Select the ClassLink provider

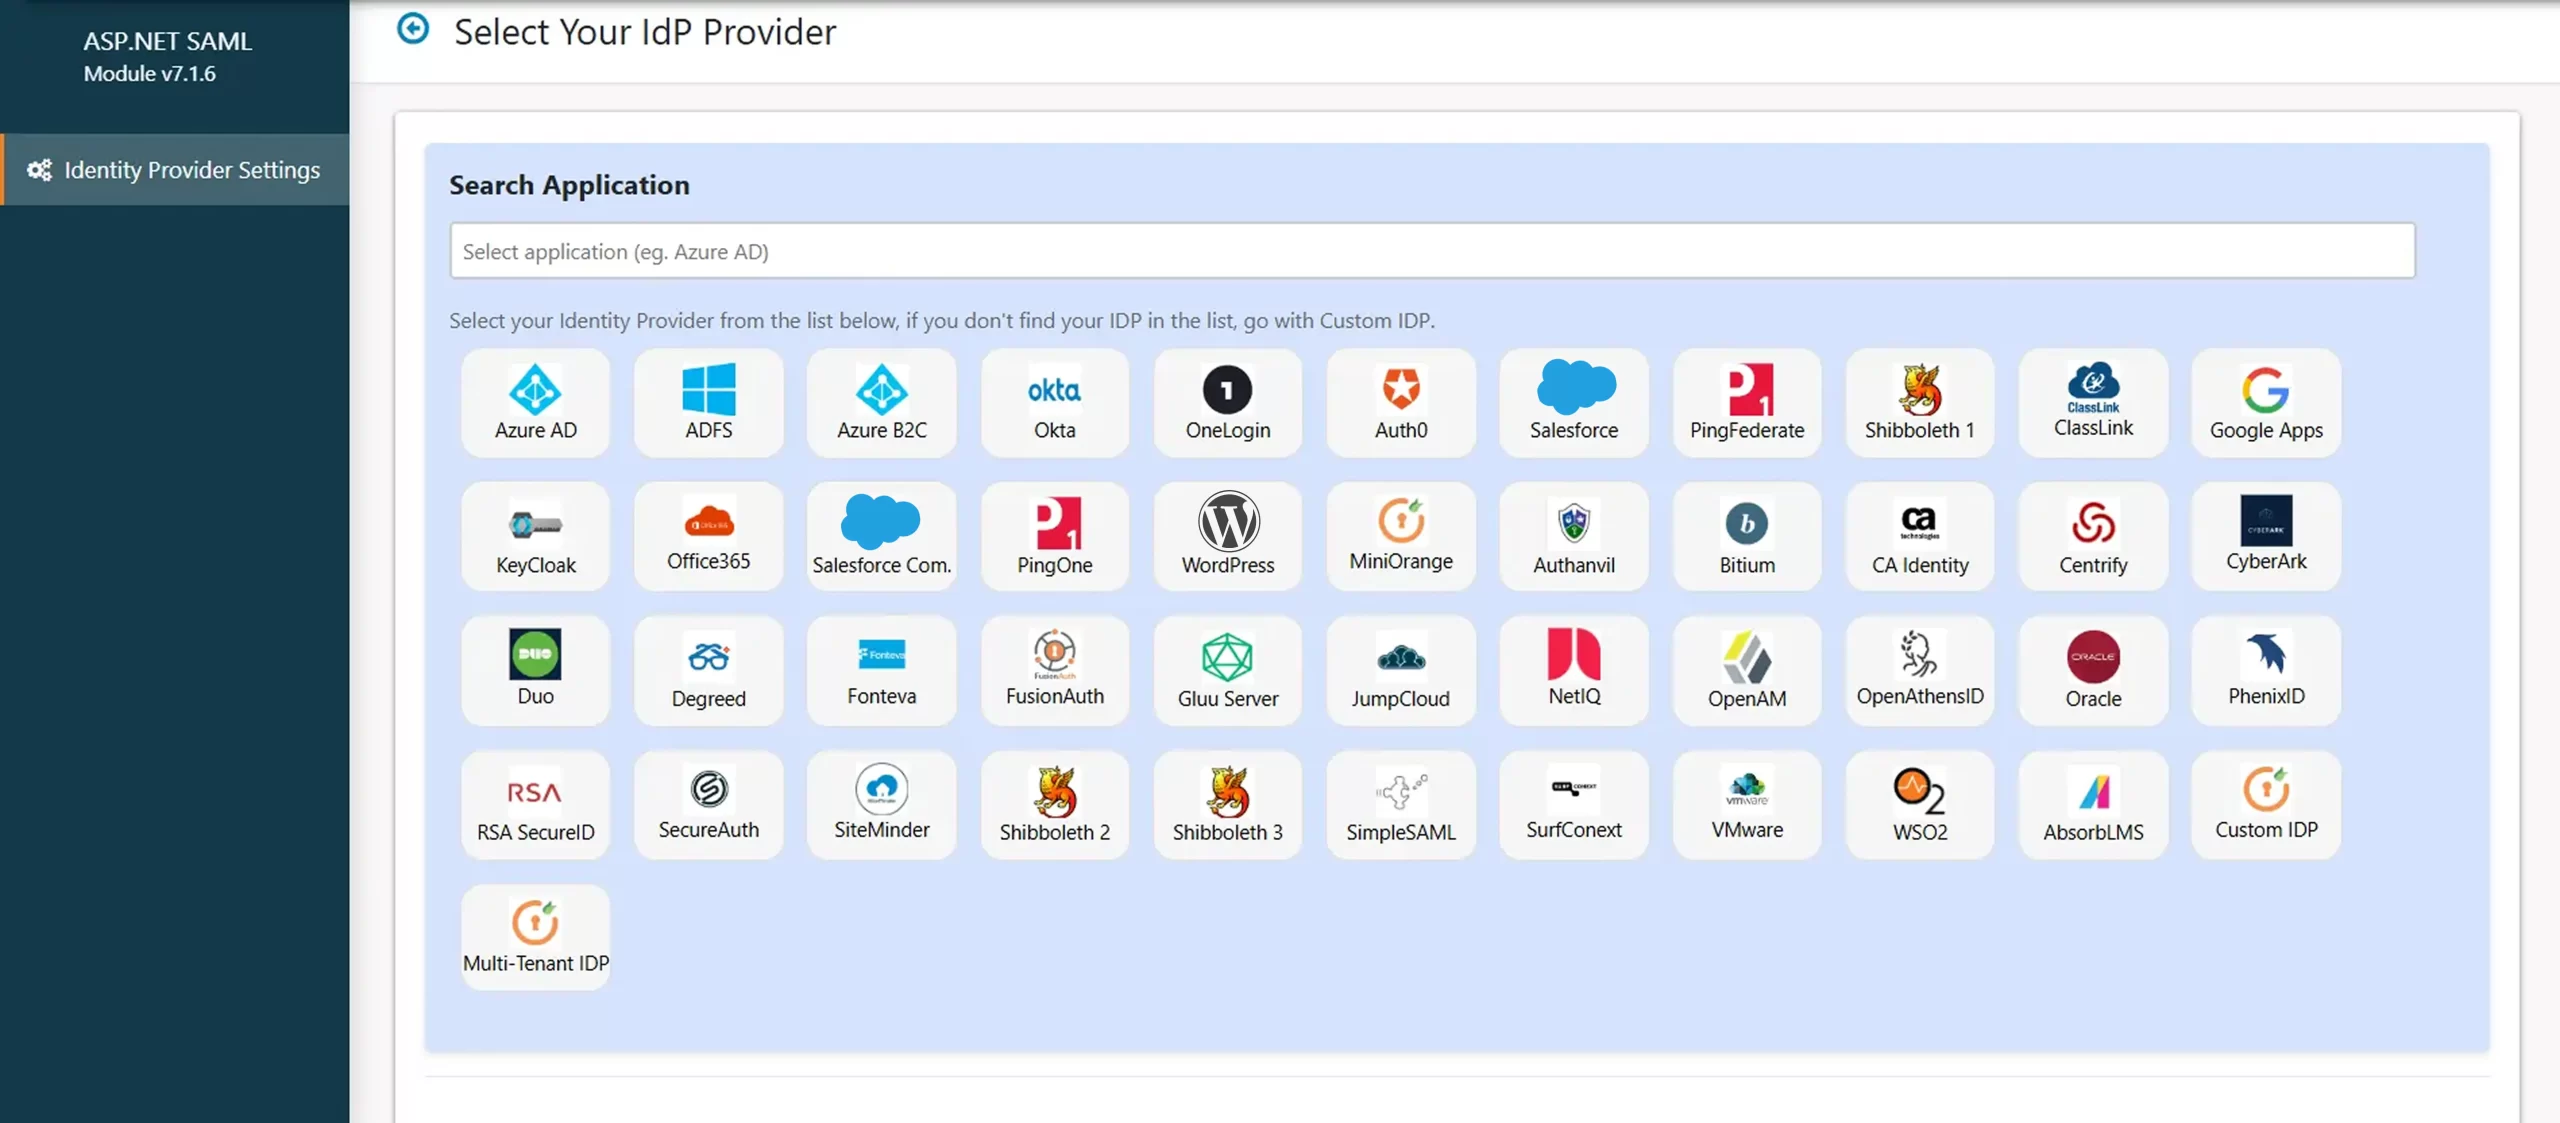click(2092, 403)
